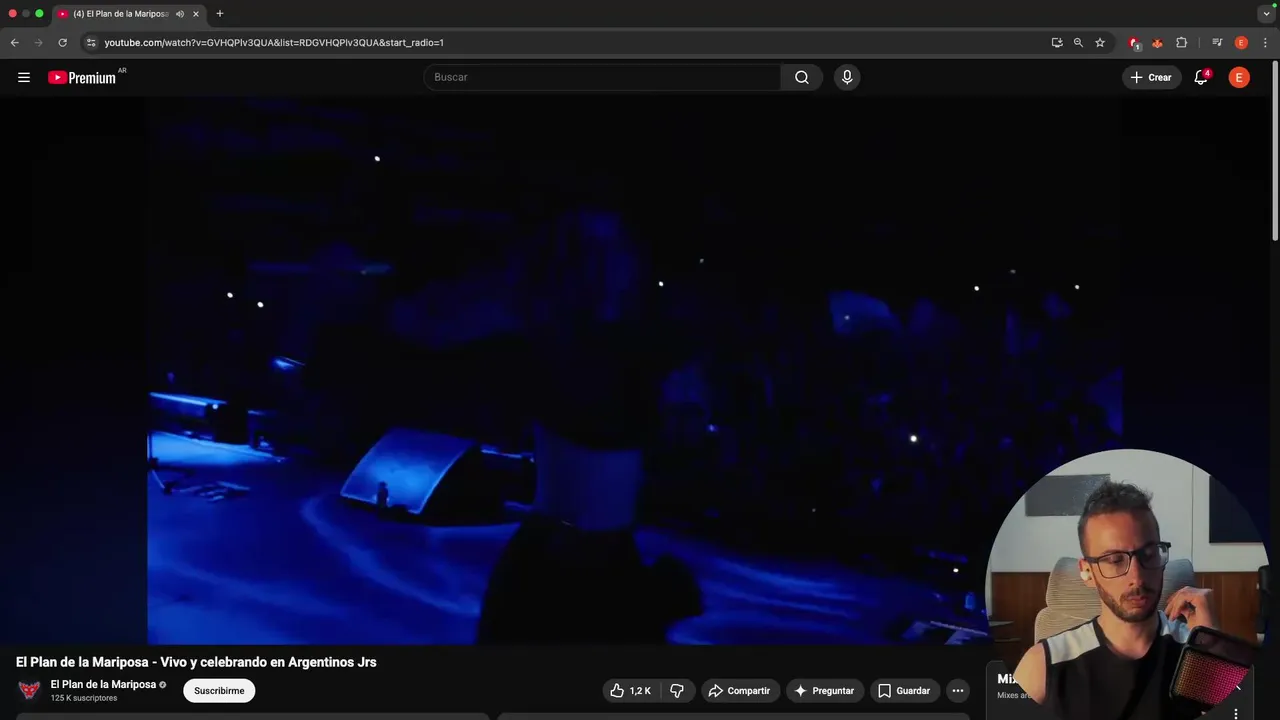Start voice search with microphone icon
This screenshot has height=720, width=1280.
(847, 77)
